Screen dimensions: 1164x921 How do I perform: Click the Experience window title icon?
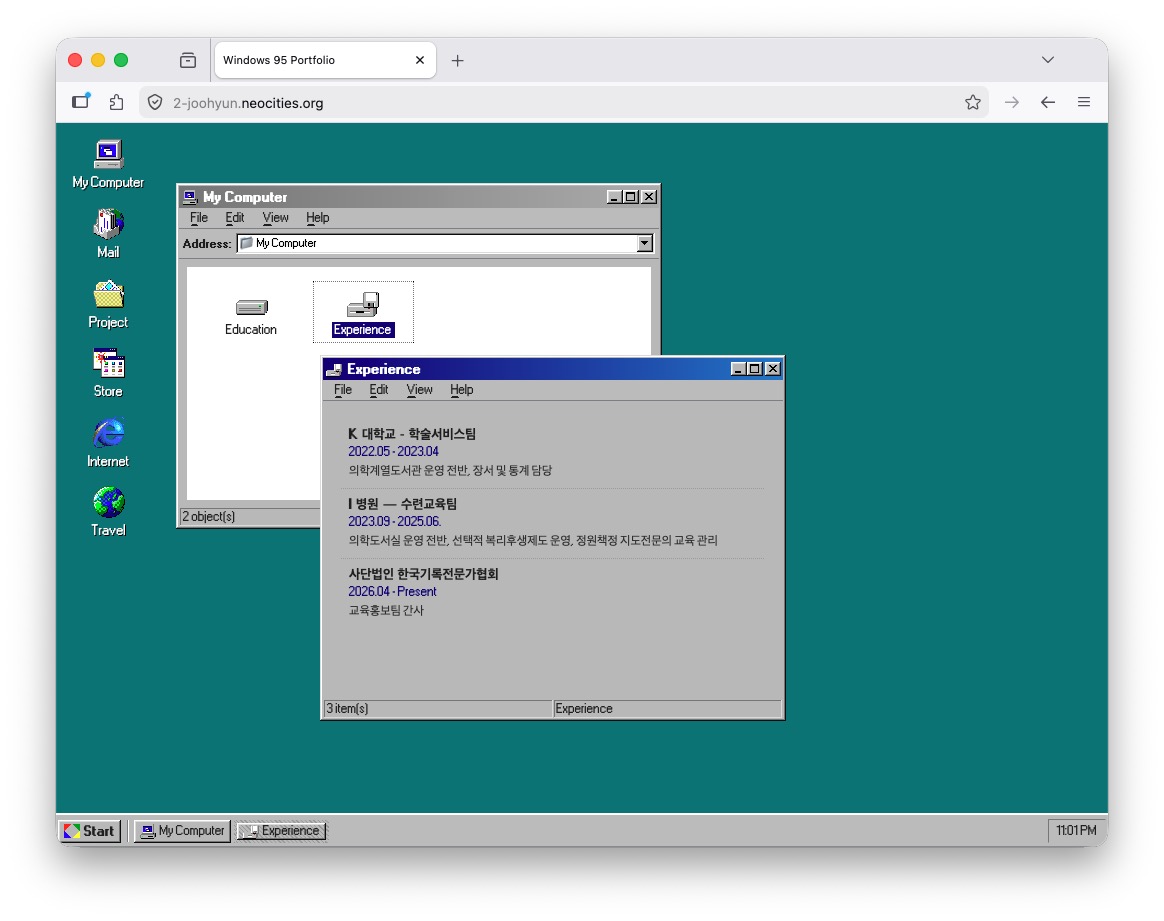click(334, 370)
